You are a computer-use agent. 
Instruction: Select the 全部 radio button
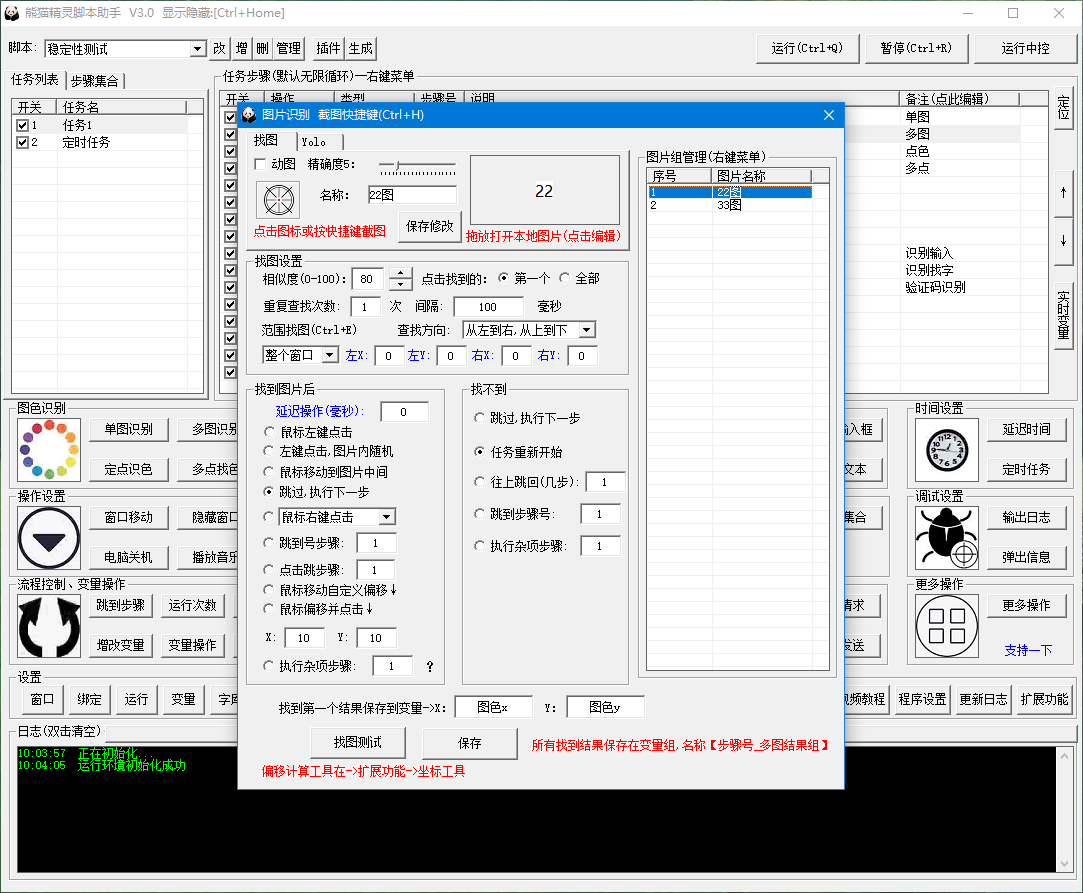click(565, 278)
